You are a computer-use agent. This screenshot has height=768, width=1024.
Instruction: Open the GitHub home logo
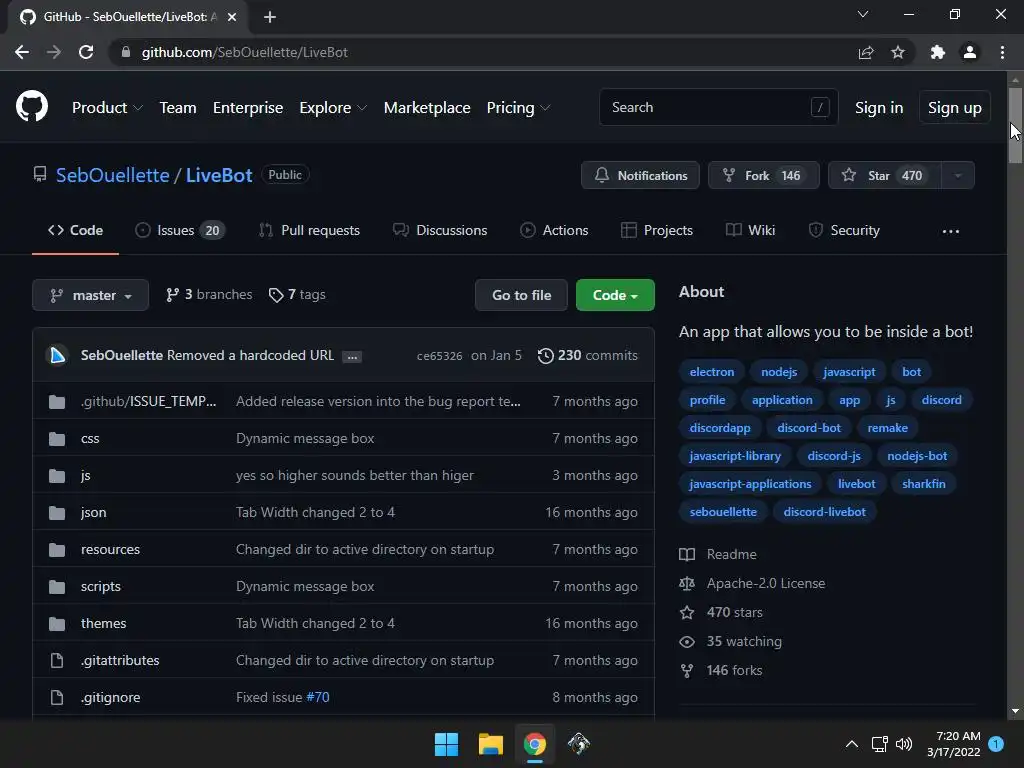(31, 106)
